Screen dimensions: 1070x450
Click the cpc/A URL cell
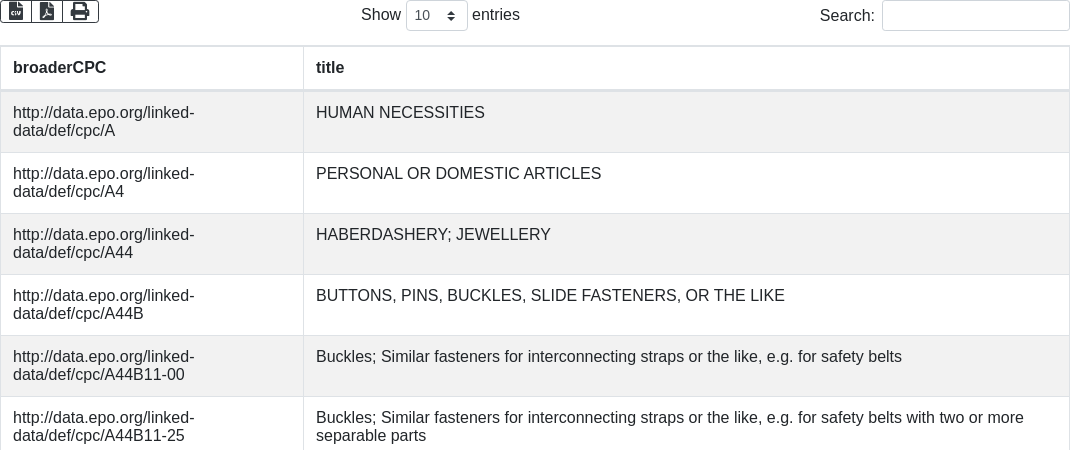104,122
